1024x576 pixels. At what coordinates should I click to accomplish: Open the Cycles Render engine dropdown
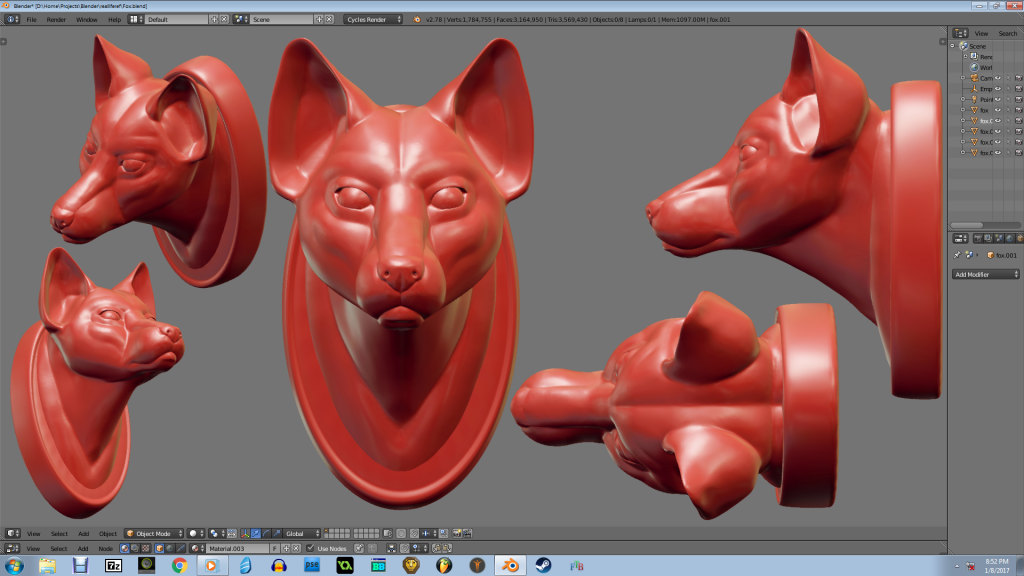pyautogui.click(x=373, y=19)
